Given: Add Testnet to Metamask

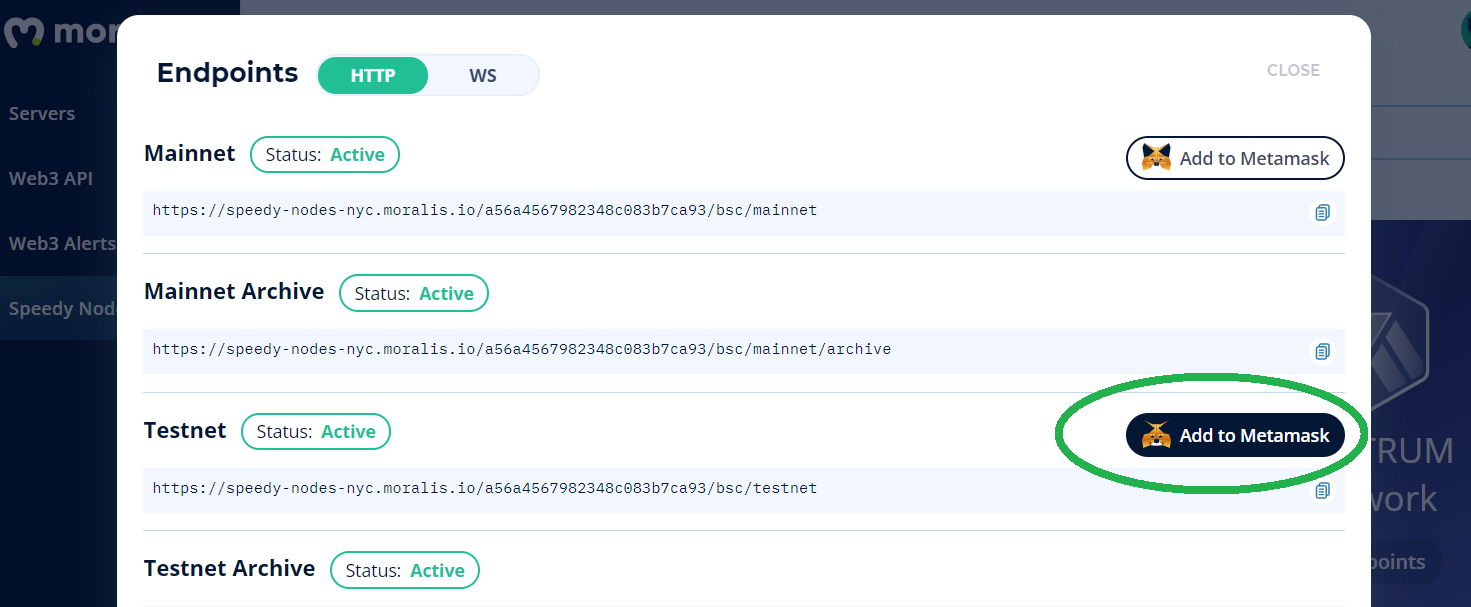Looking at the screenshot, I should [1235, 435].
